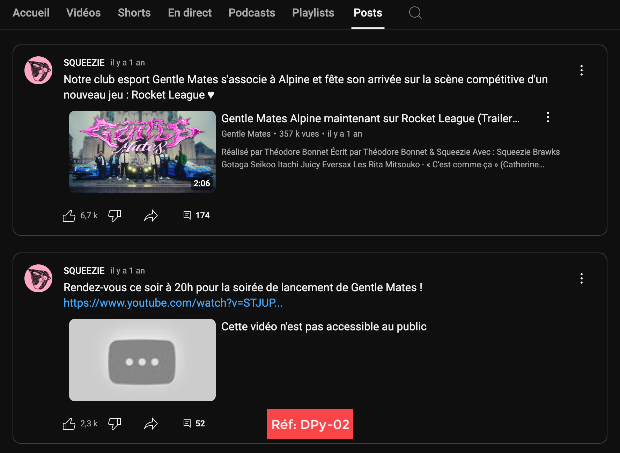The width and height of the screenshot is (620, 453).
Task: Switch to the Vidéos tab
Action: click(83, 13)
